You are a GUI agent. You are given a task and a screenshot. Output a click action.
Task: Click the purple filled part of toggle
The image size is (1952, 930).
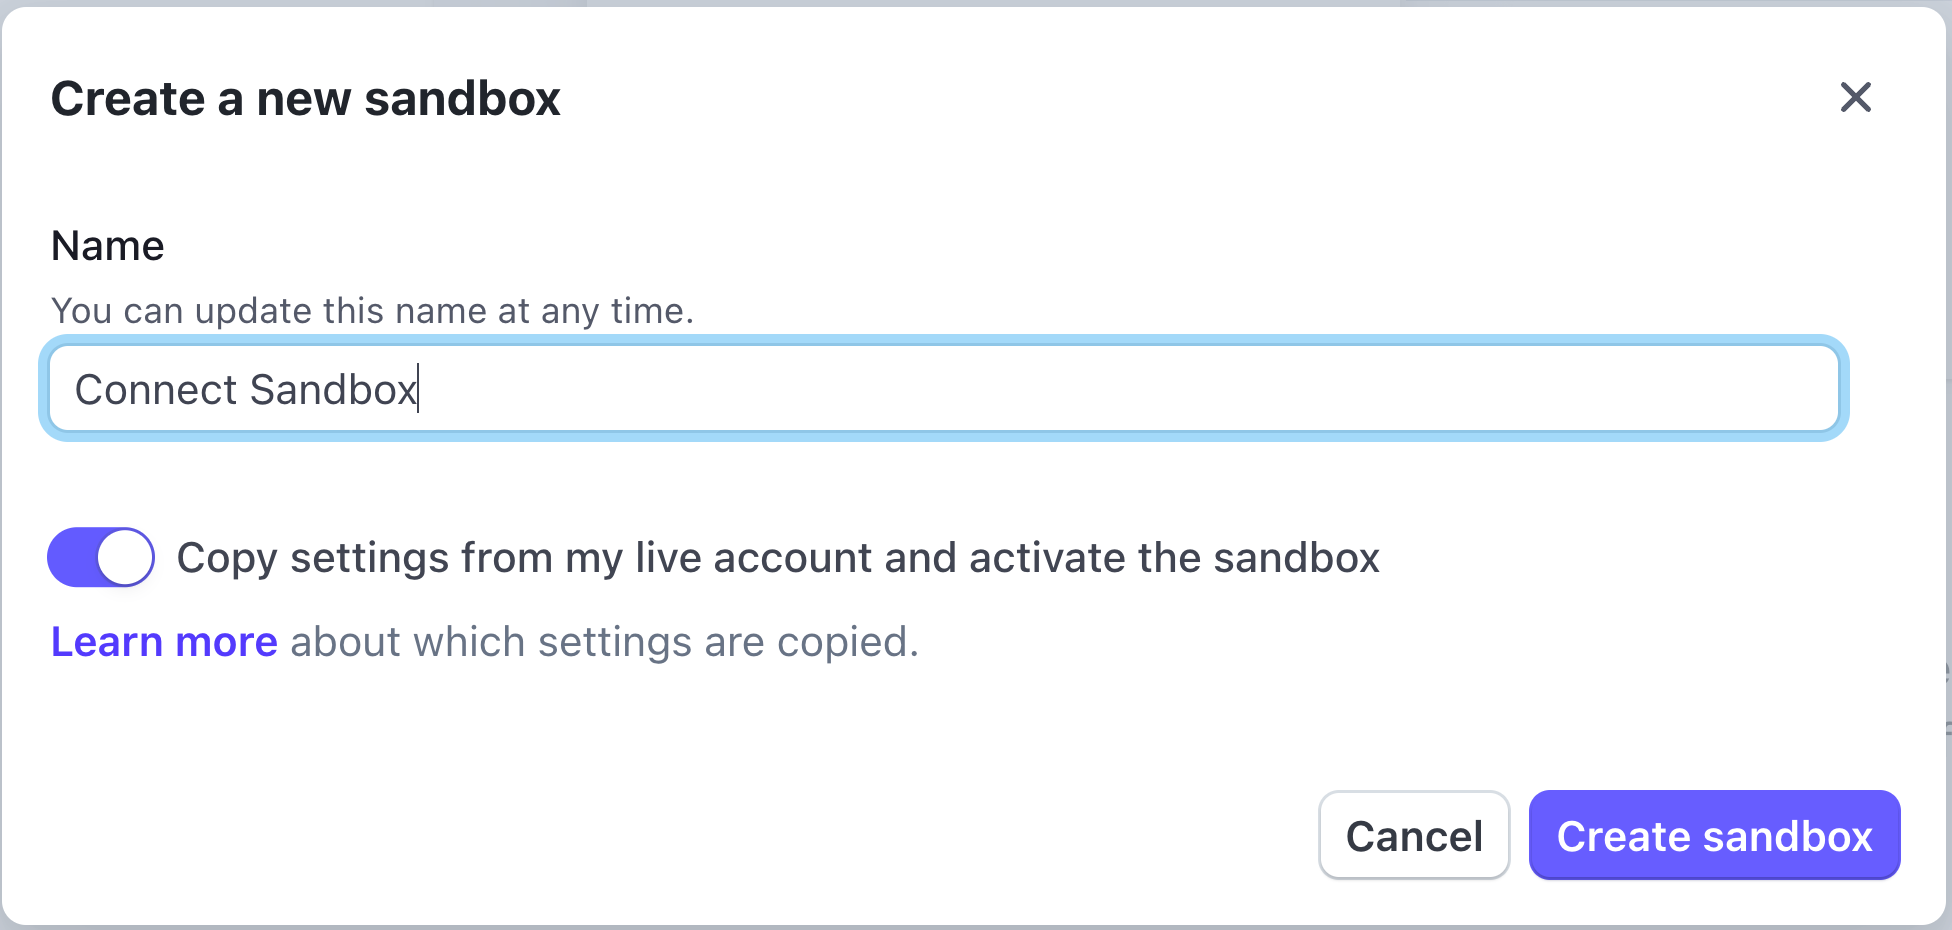(x=72, y=557)
